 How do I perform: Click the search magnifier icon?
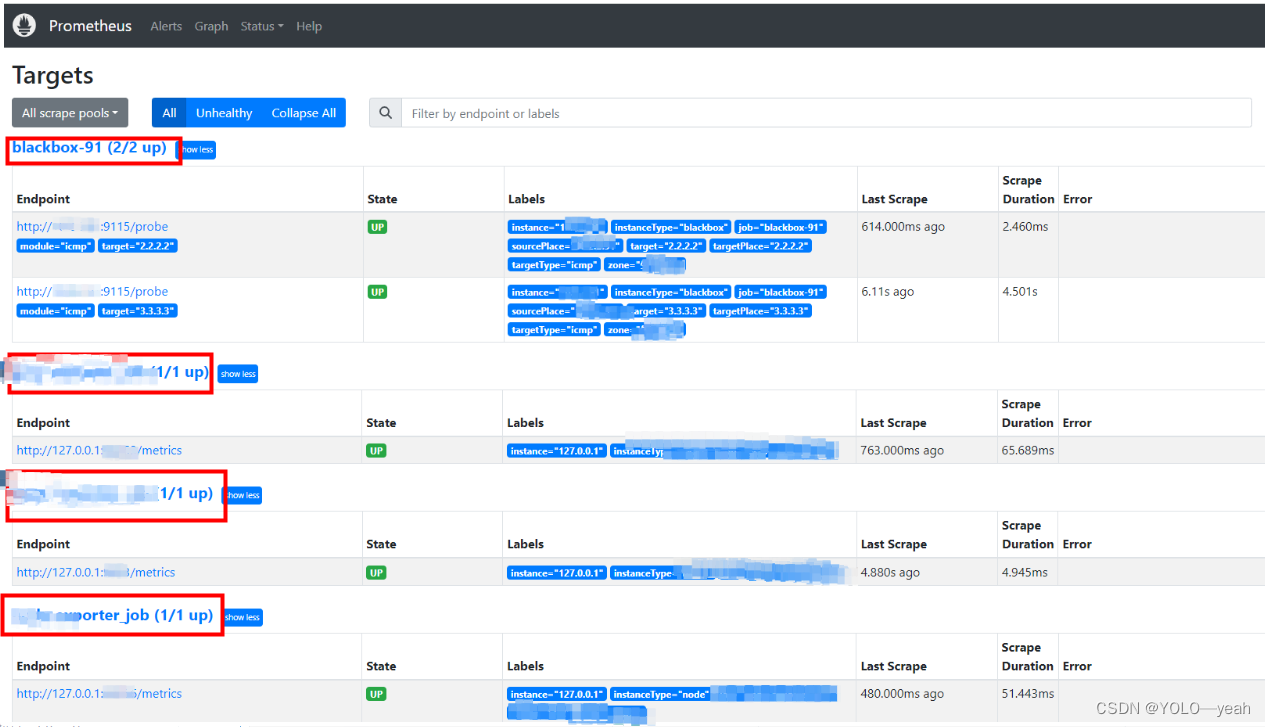tap(385, 113)
